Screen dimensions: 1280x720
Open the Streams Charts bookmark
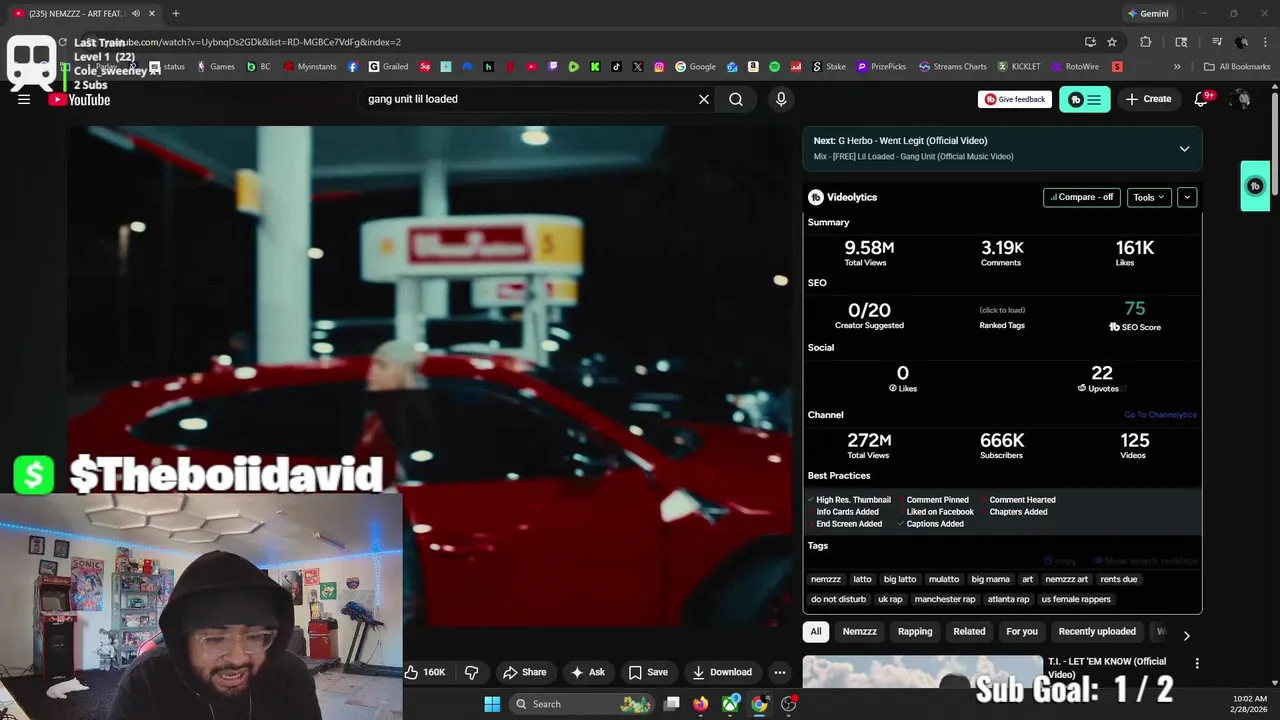pos(953,67)
